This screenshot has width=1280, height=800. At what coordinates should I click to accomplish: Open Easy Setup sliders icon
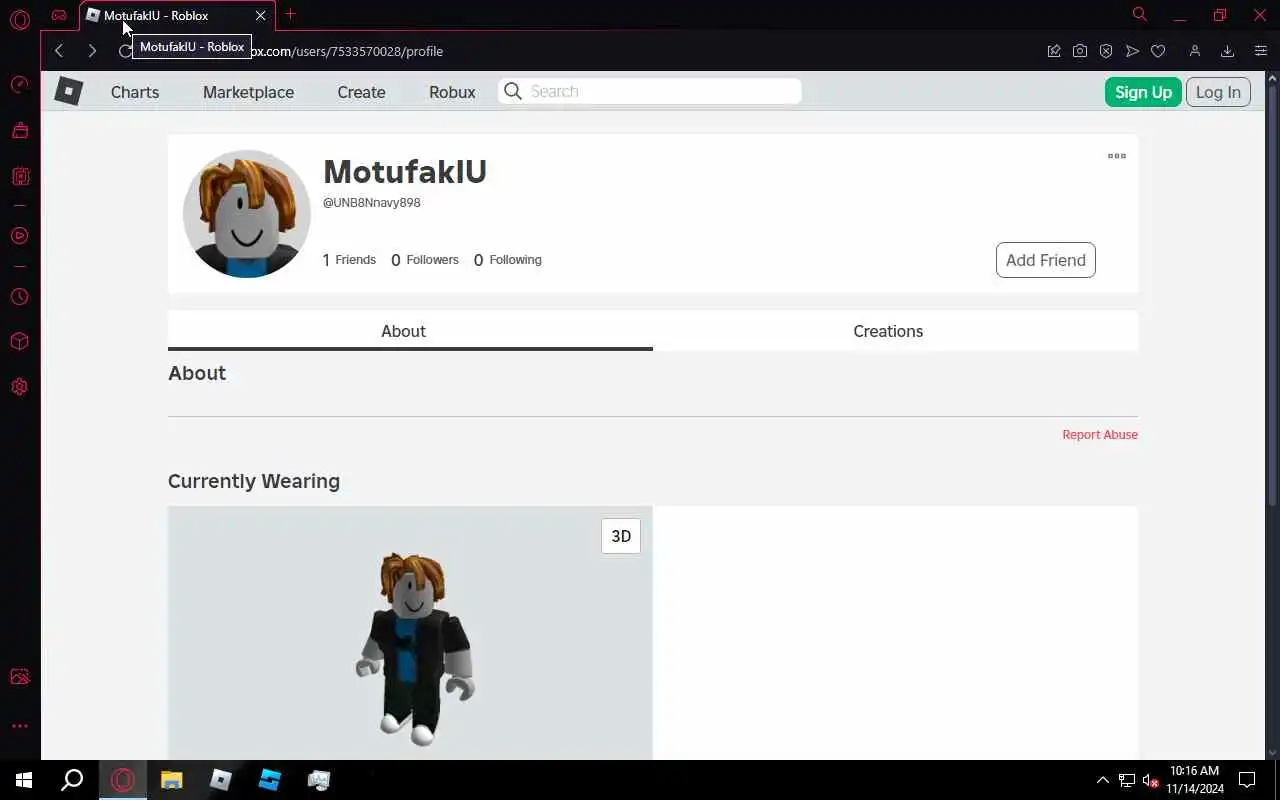1260,51
